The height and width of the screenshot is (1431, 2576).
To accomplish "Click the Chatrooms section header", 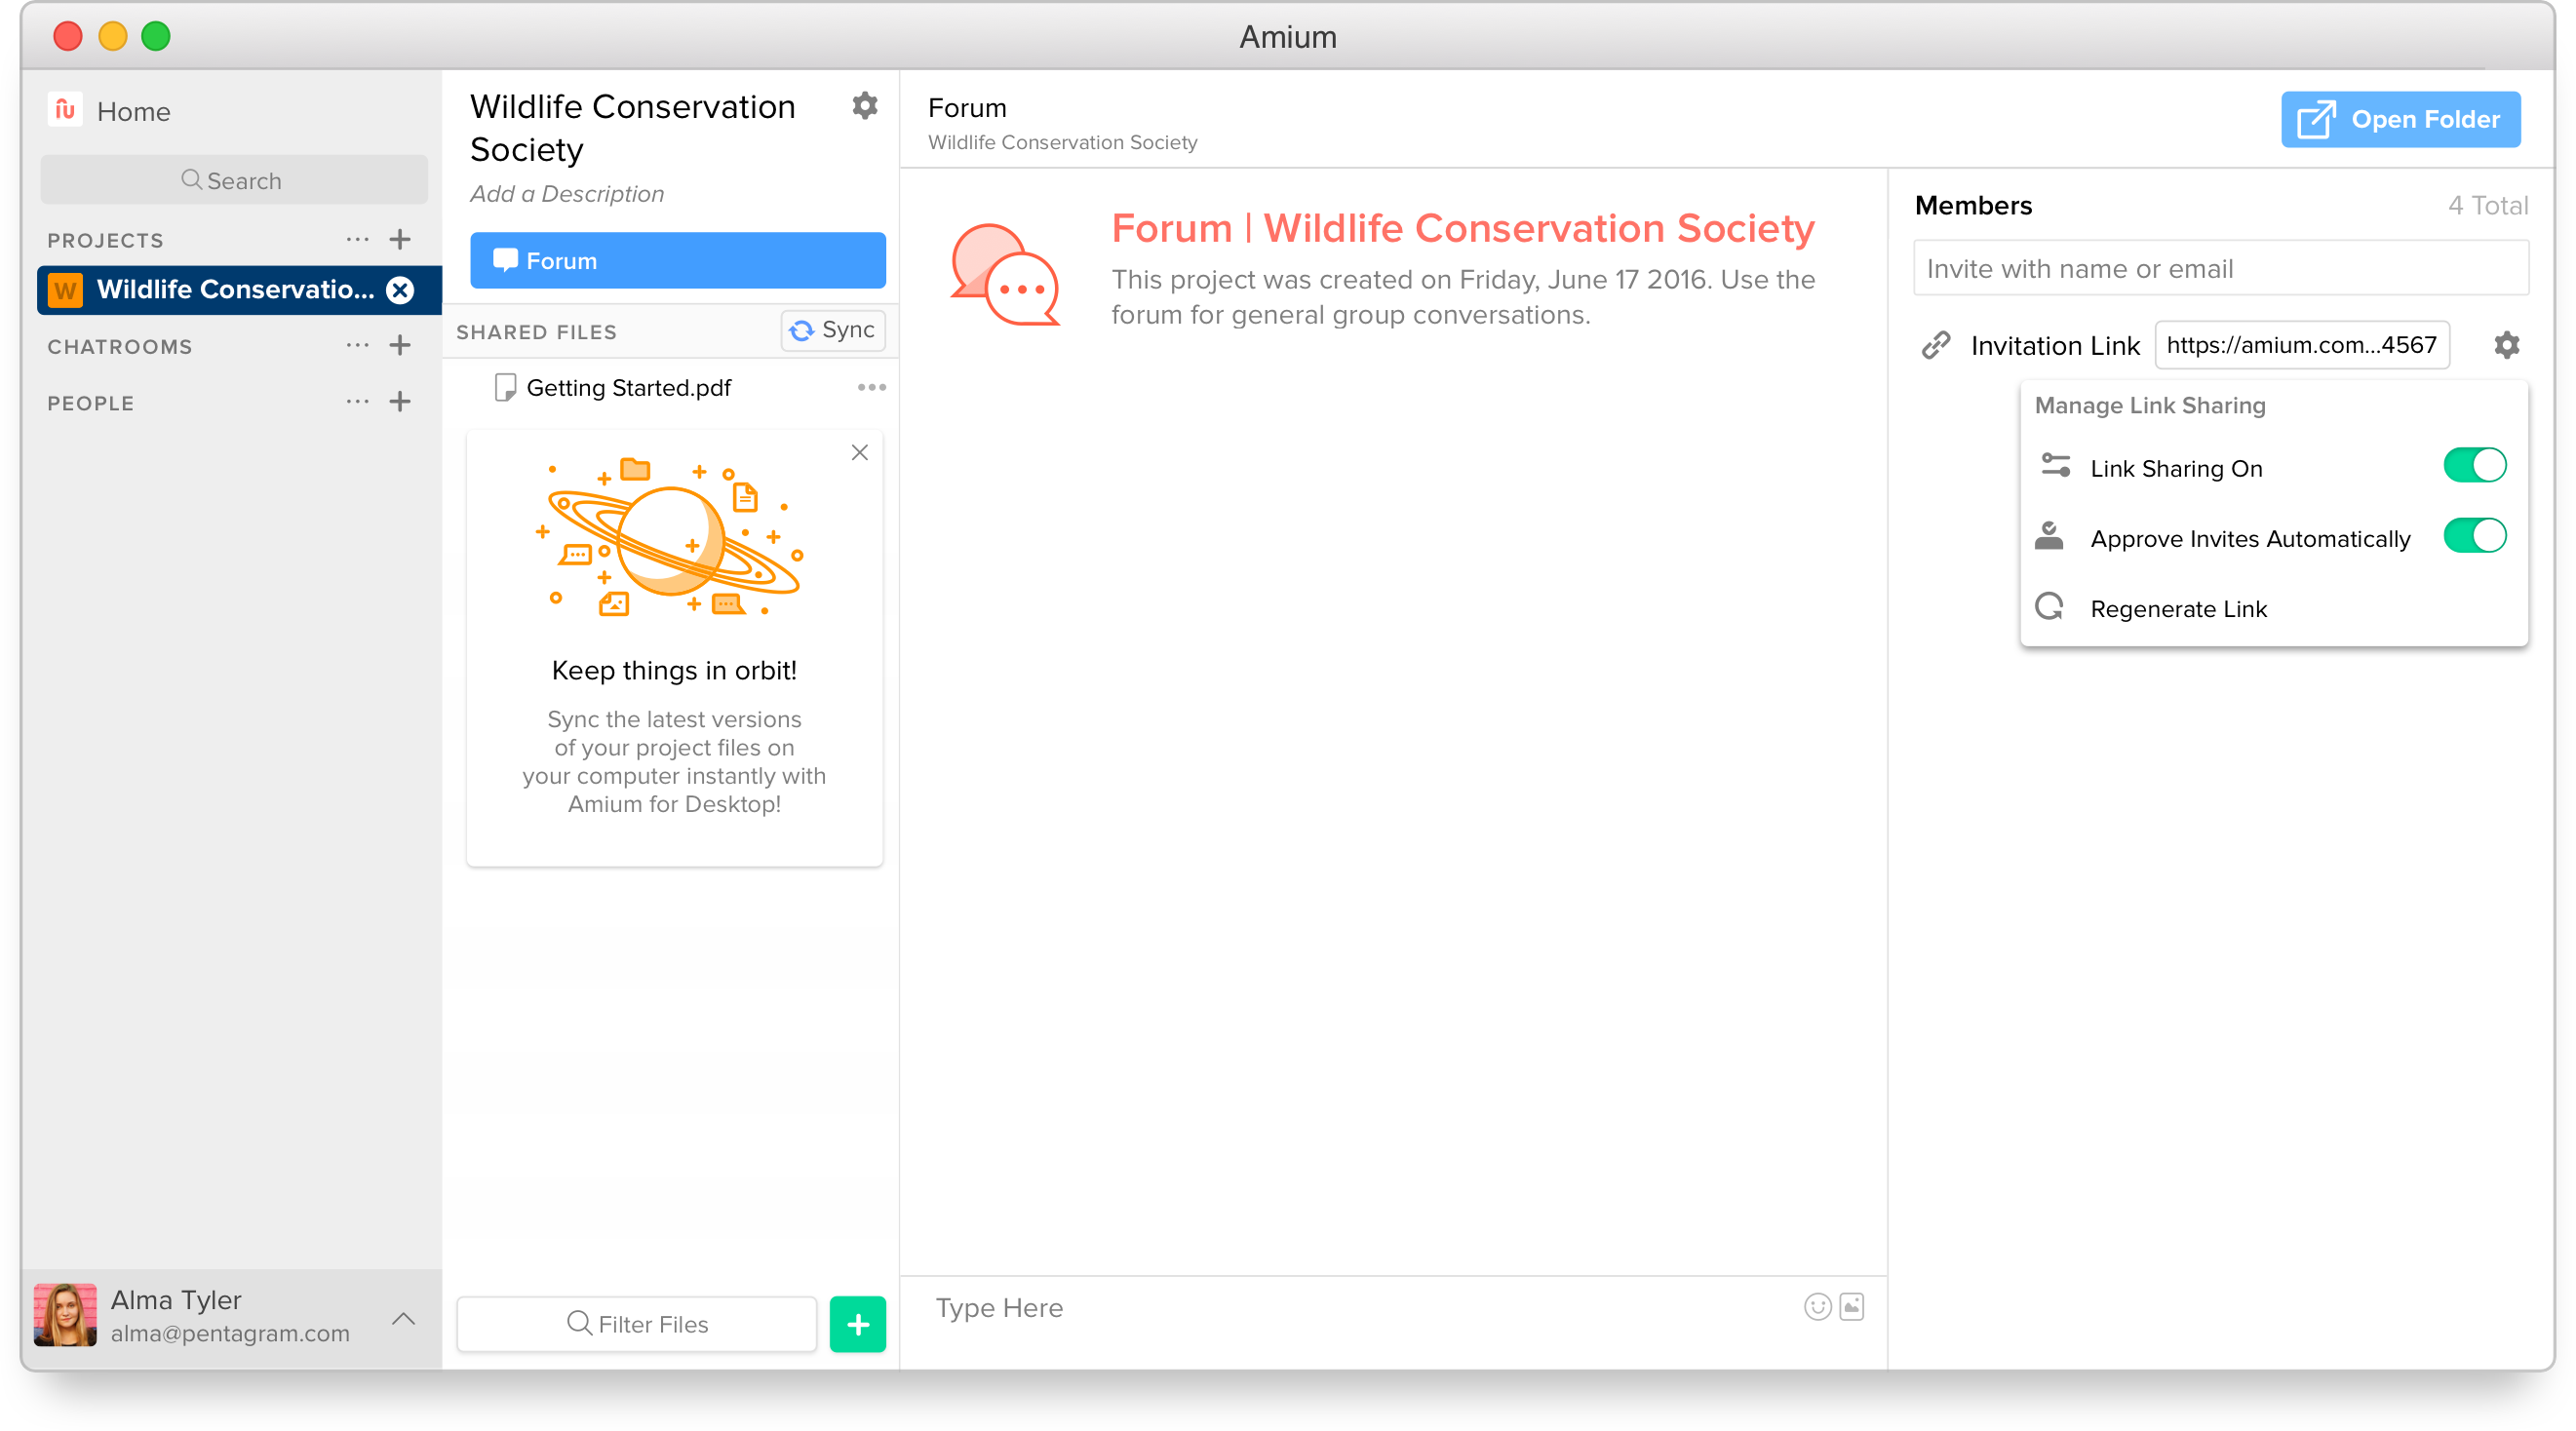I will (x=120, y=347).
